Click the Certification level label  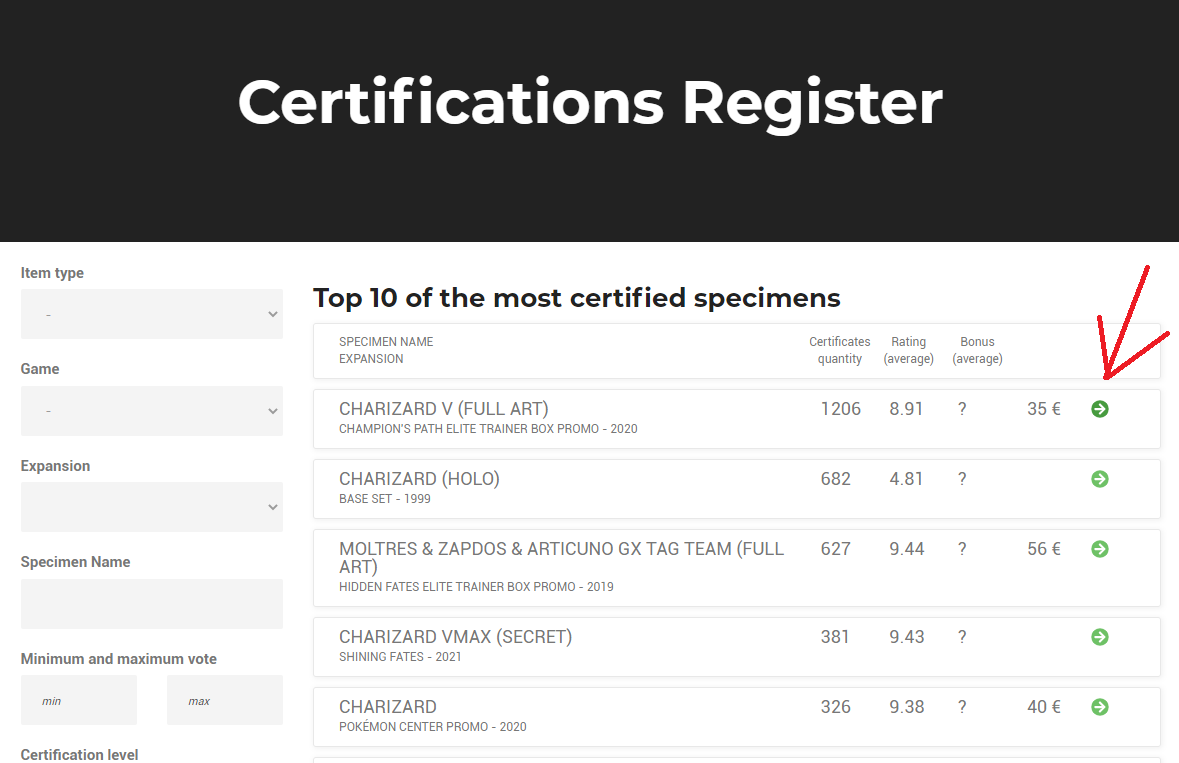coord(80,755)
